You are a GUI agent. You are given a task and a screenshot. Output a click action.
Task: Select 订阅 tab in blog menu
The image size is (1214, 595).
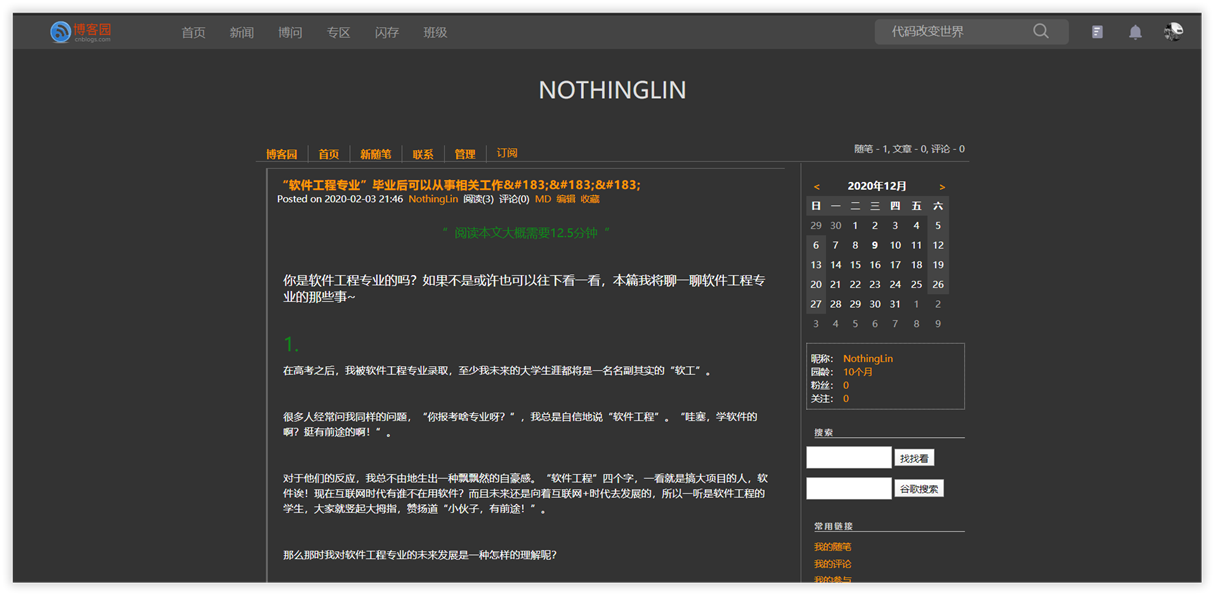[507, 153]
